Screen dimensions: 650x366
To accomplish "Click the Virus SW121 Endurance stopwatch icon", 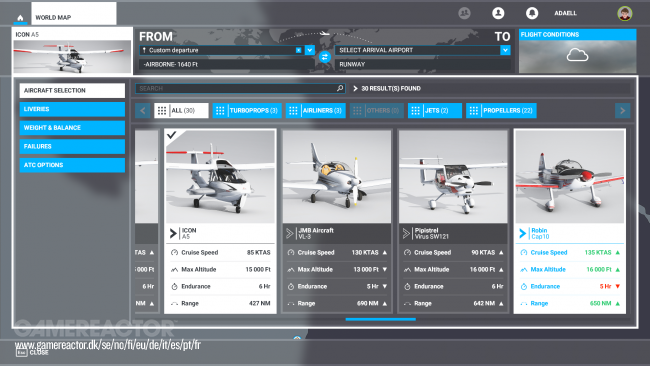I will (x=407, y=286).
